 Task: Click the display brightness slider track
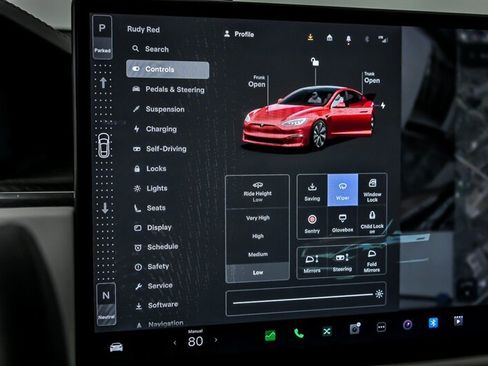[303, 299]
